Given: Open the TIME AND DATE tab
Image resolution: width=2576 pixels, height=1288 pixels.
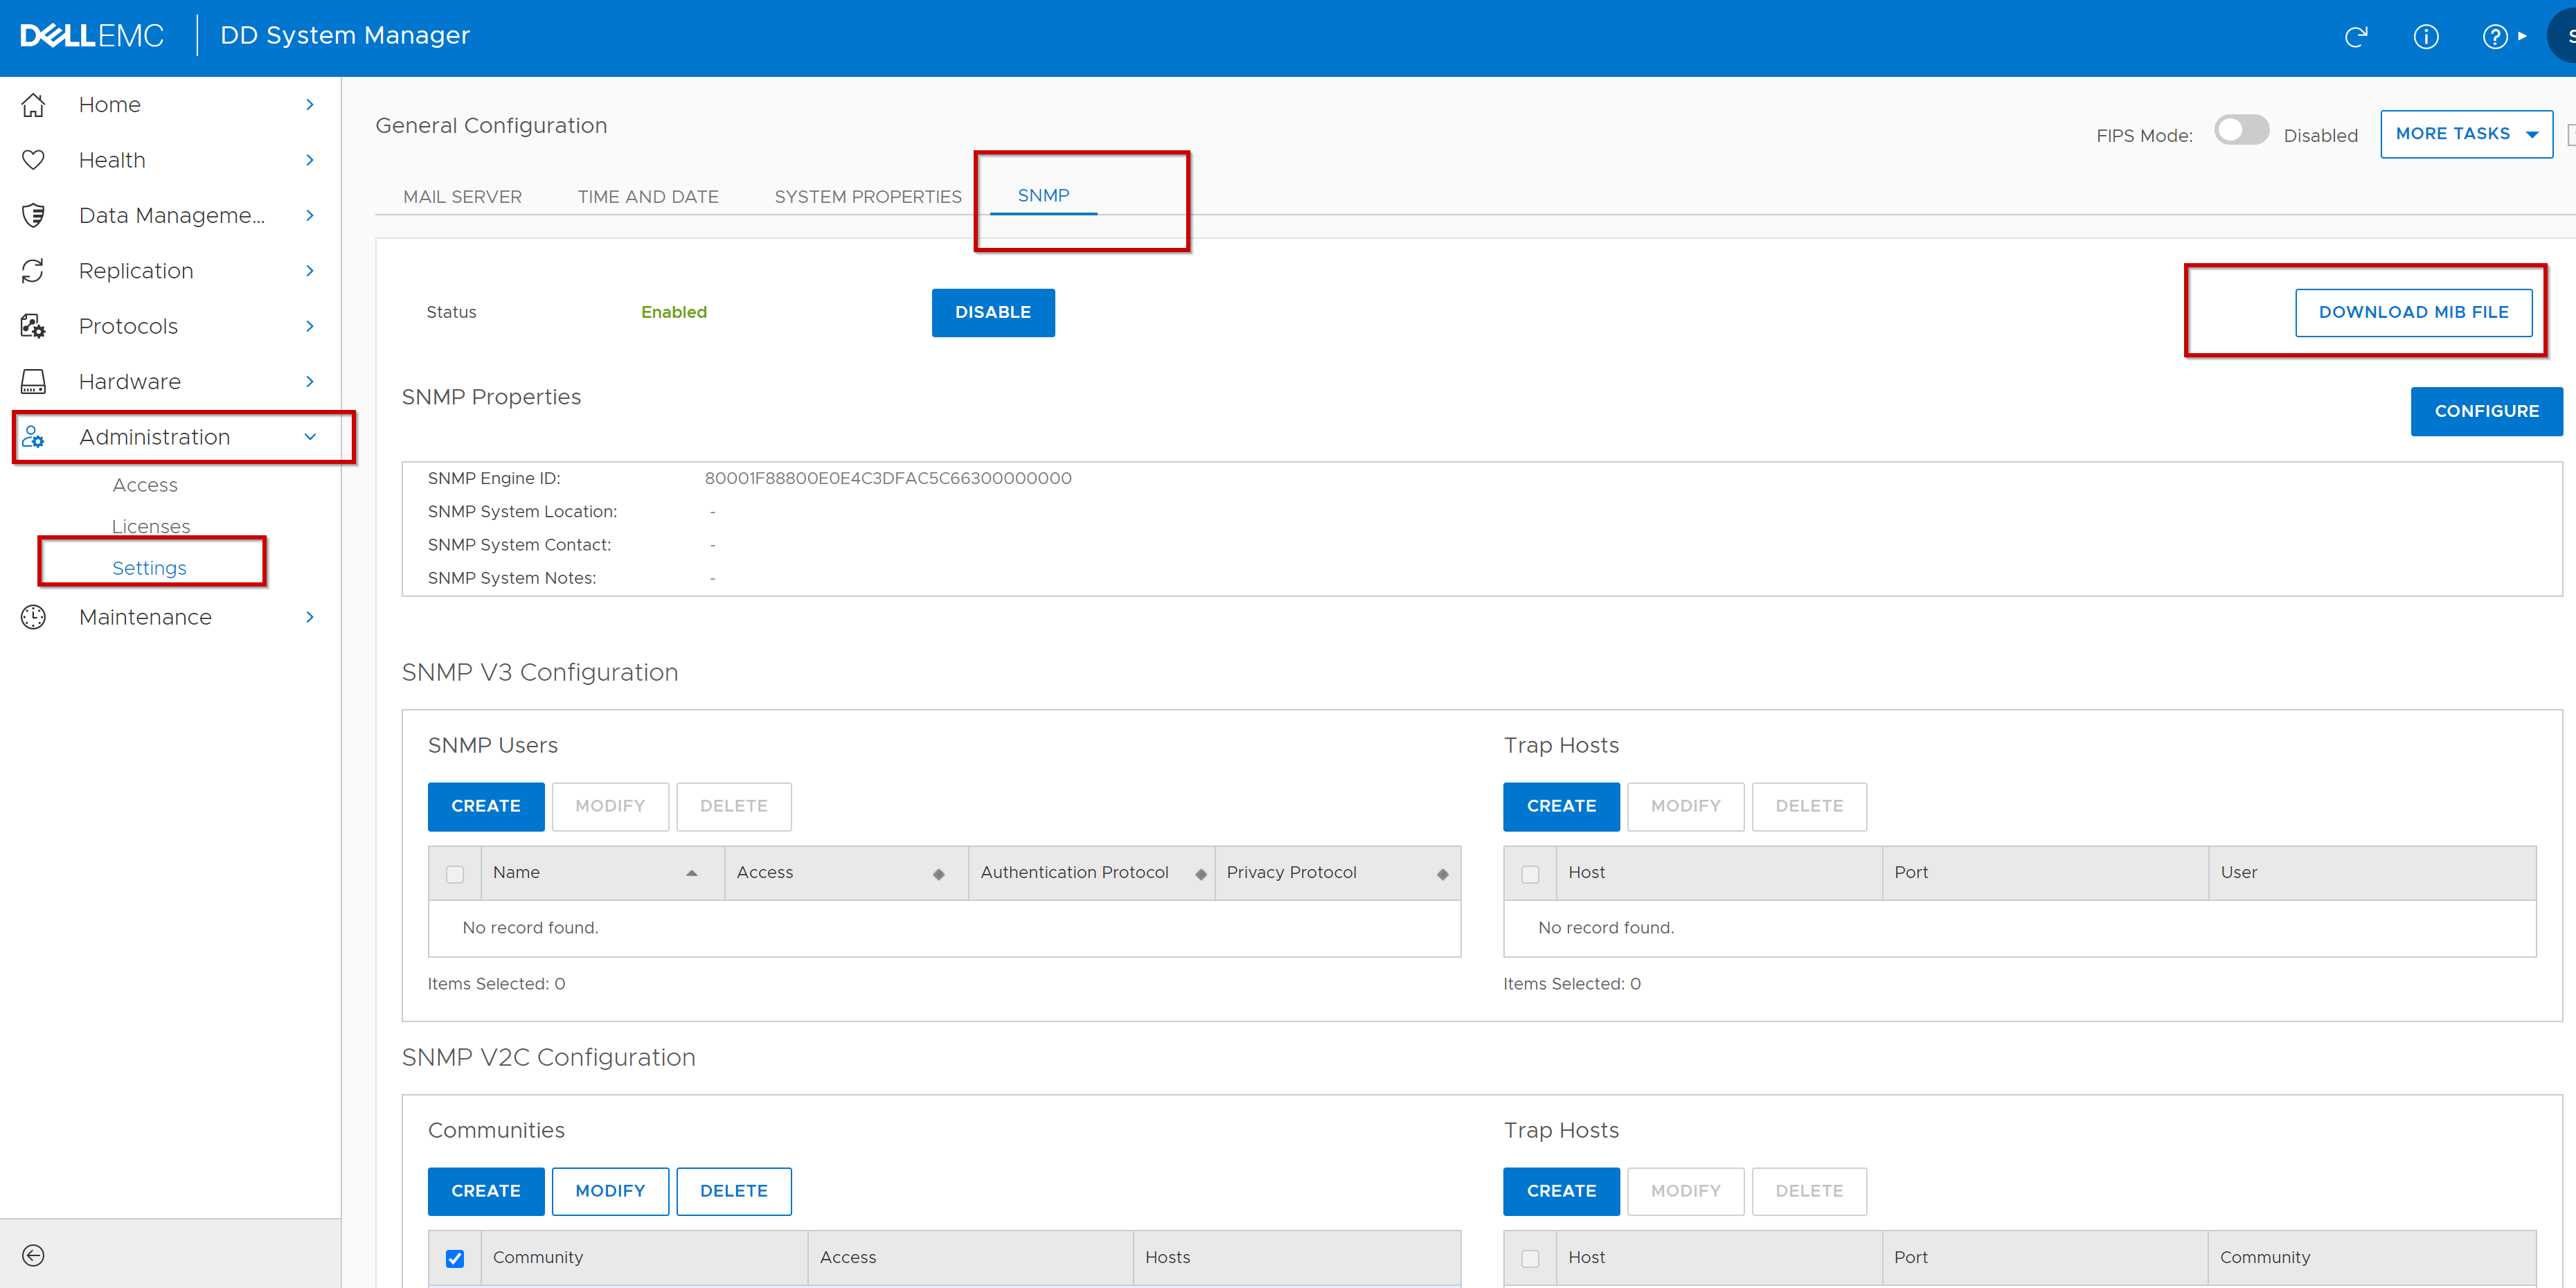Looking at the screenshot, I should pyautogui.click(x=648, y=196).
